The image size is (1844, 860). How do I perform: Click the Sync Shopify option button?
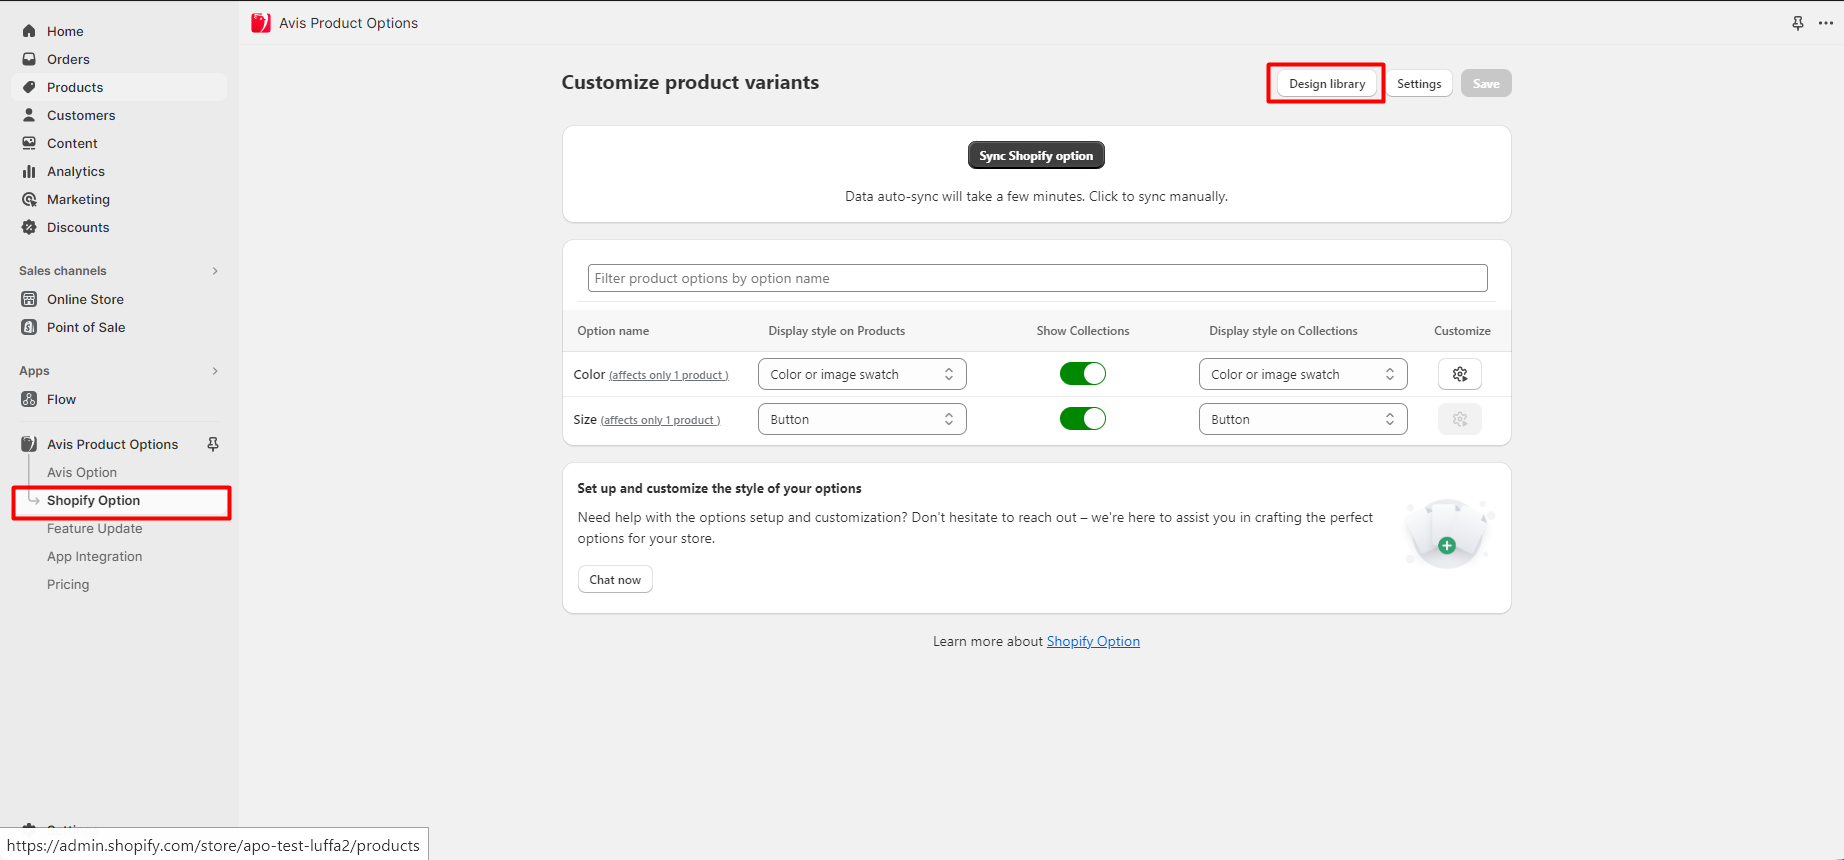1036,156
